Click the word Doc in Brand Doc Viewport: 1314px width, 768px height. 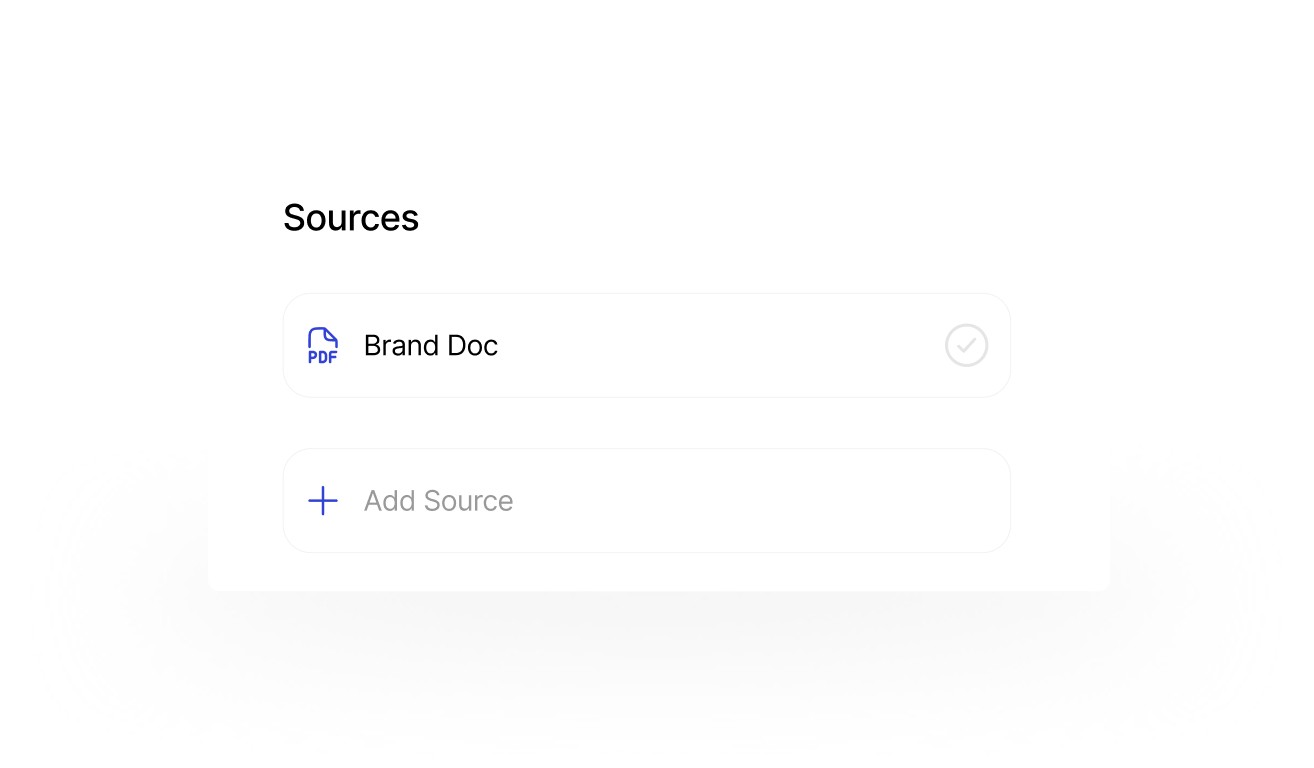(x=472, y=345)
